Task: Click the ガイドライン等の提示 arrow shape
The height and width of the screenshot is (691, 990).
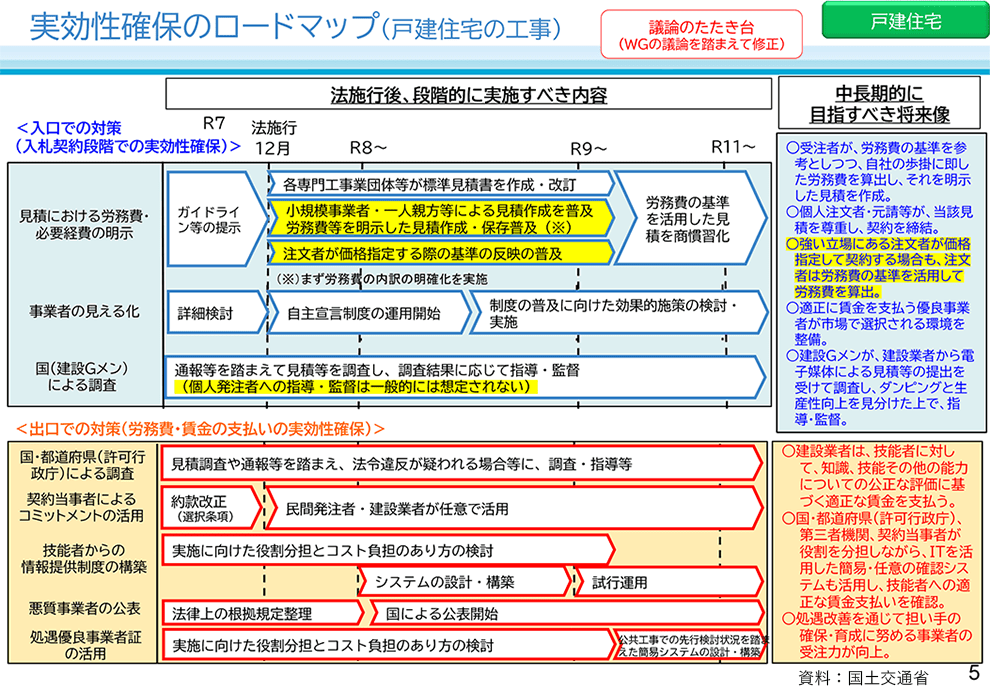Action: coord(209,220)
